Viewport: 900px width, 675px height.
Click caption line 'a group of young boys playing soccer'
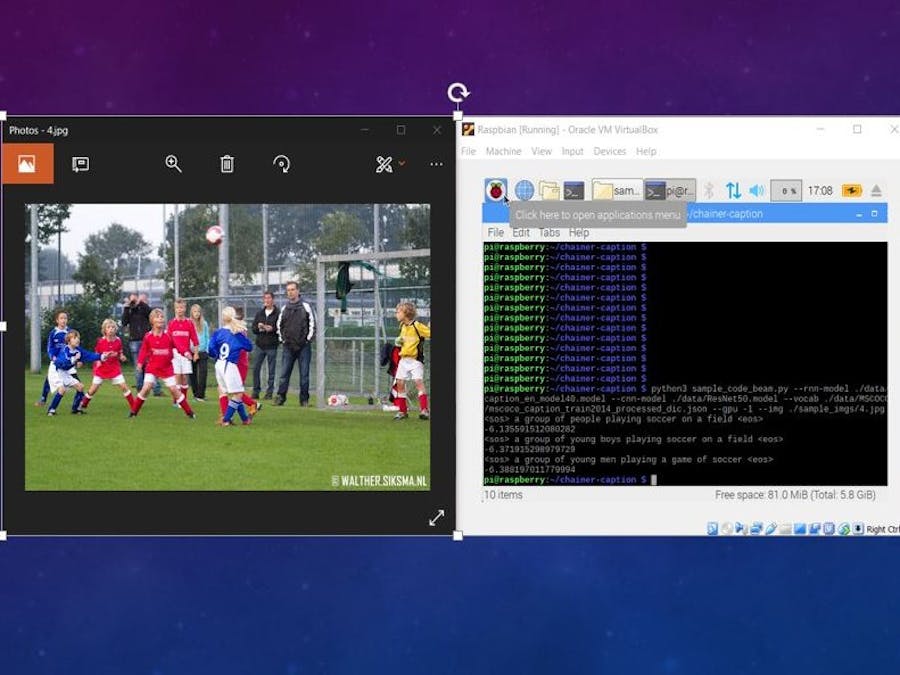(x=634, y=439)
